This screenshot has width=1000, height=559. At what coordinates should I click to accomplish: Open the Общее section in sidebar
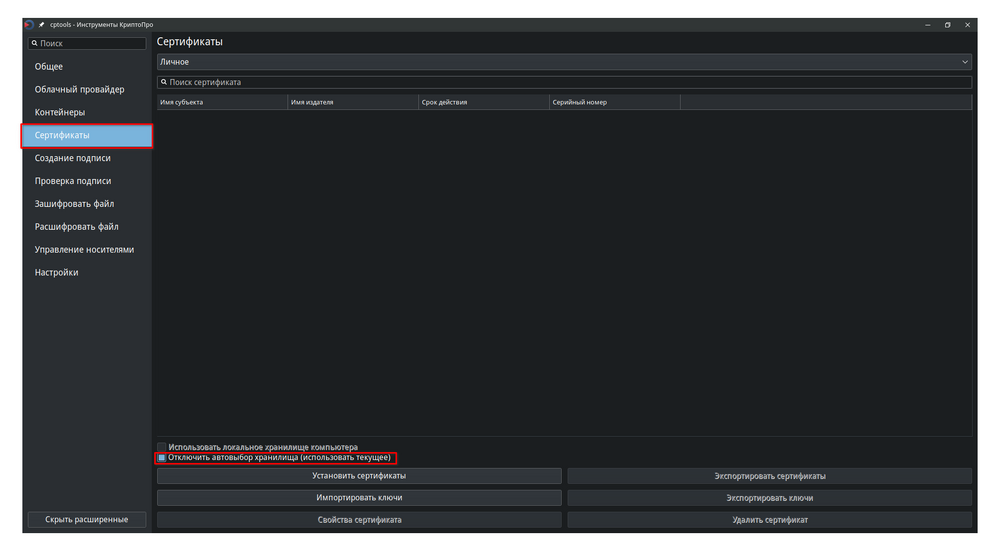pyautogui.click(x=49, y=67)
